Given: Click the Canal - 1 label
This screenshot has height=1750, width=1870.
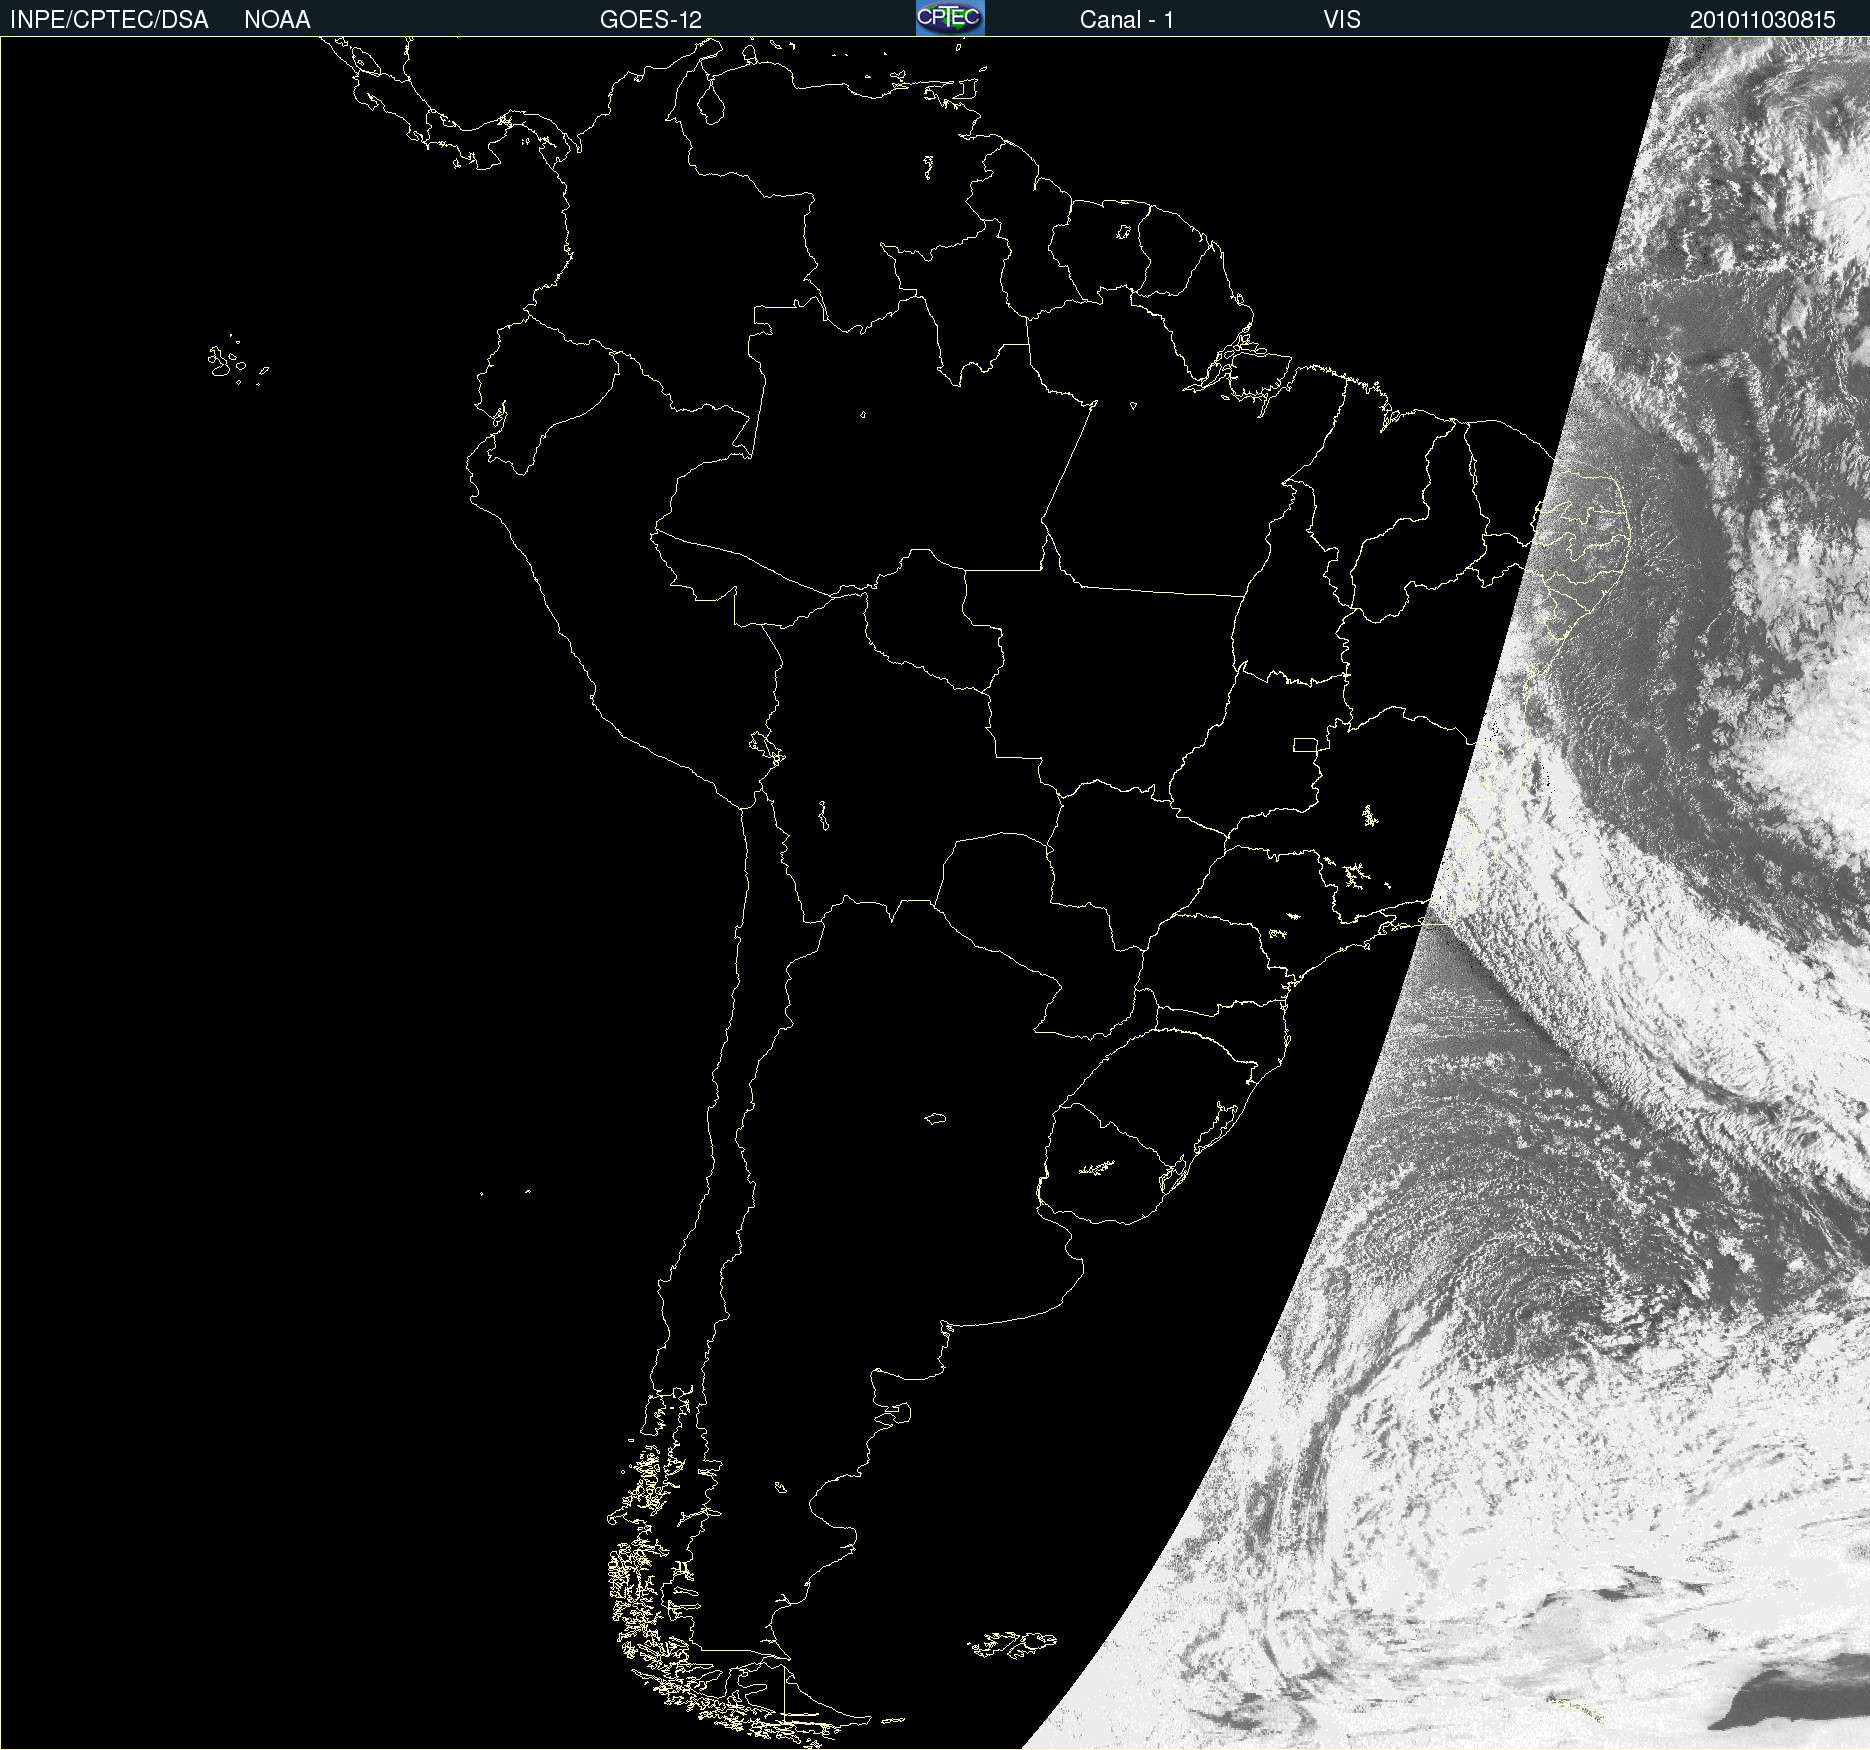Looking at the screenshot, I should (1126, 19).
